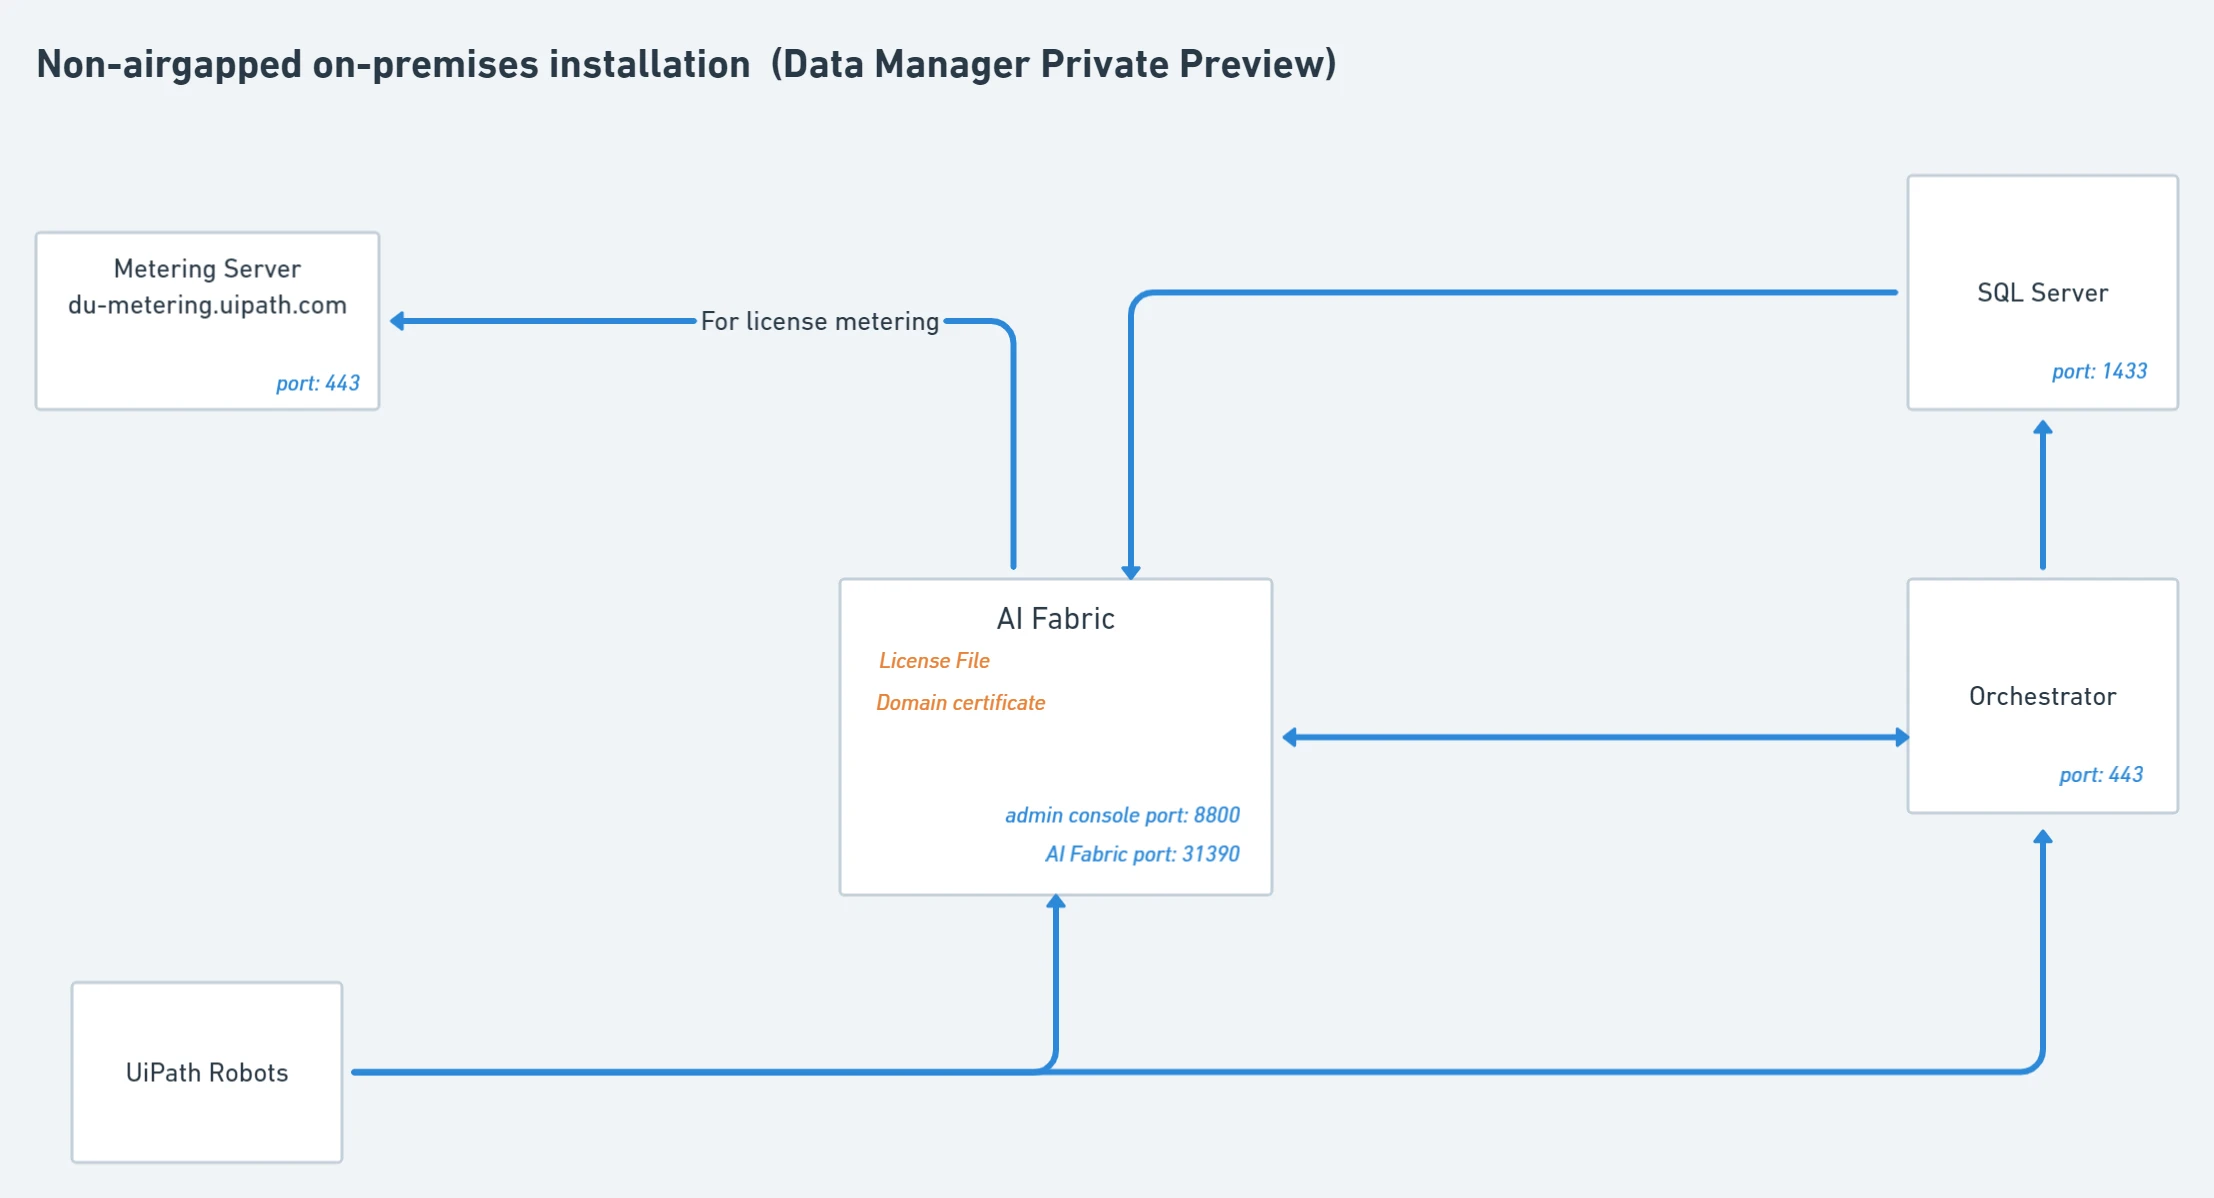This screenshot has height=1198, width=2214.
Task: Click the 'AI Fabric port: 31390' text
Action: (1142, 854)
